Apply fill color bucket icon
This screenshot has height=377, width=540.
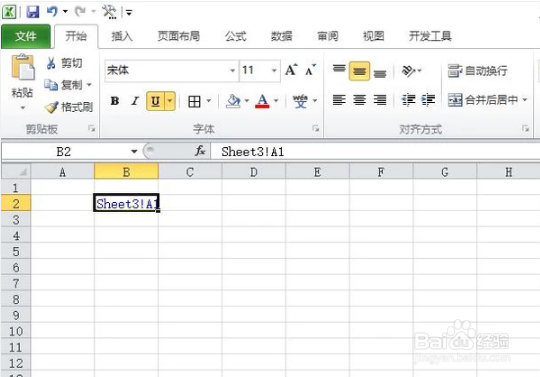click(233, 101)
